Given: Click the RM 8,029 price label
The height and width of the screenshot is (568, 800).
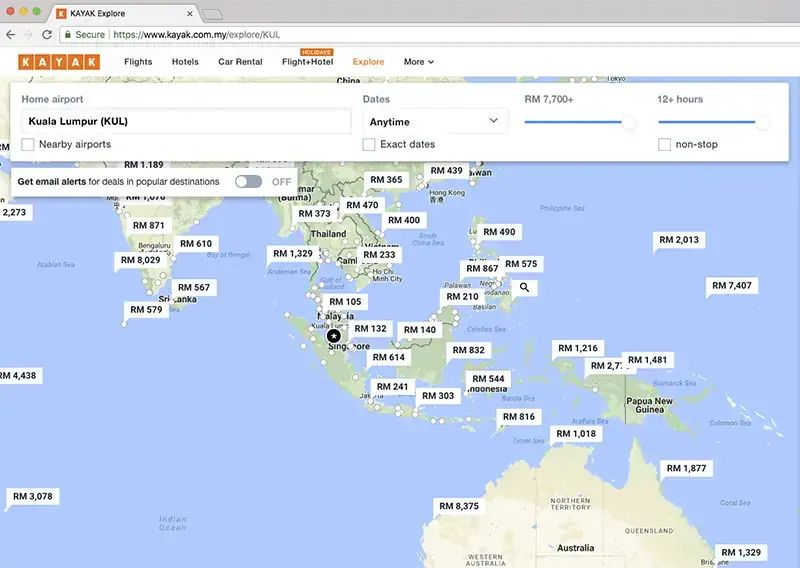Looking at the screenshot, I should pos(140,260).
